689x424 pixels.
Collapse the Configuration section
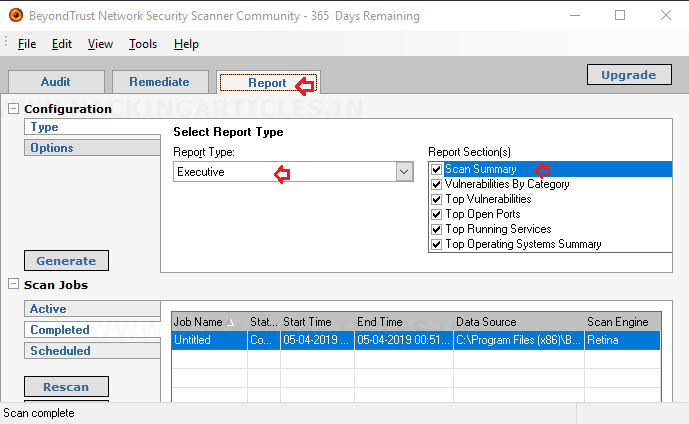(x=14, y=109)
